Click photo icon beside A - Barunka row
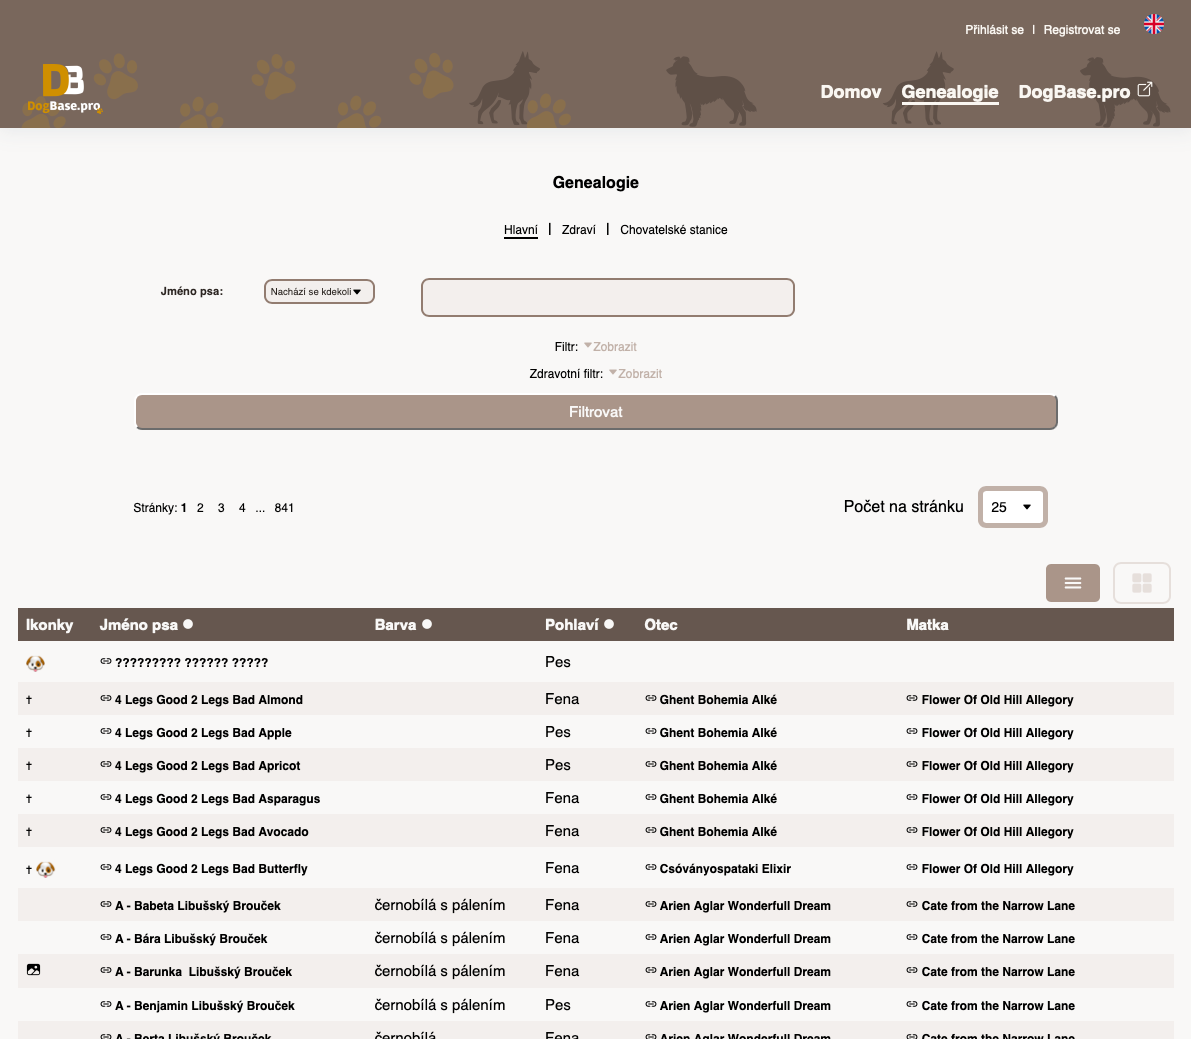Image resolution: width=1191 pixels, height=1039 pixels. [34, 970]
